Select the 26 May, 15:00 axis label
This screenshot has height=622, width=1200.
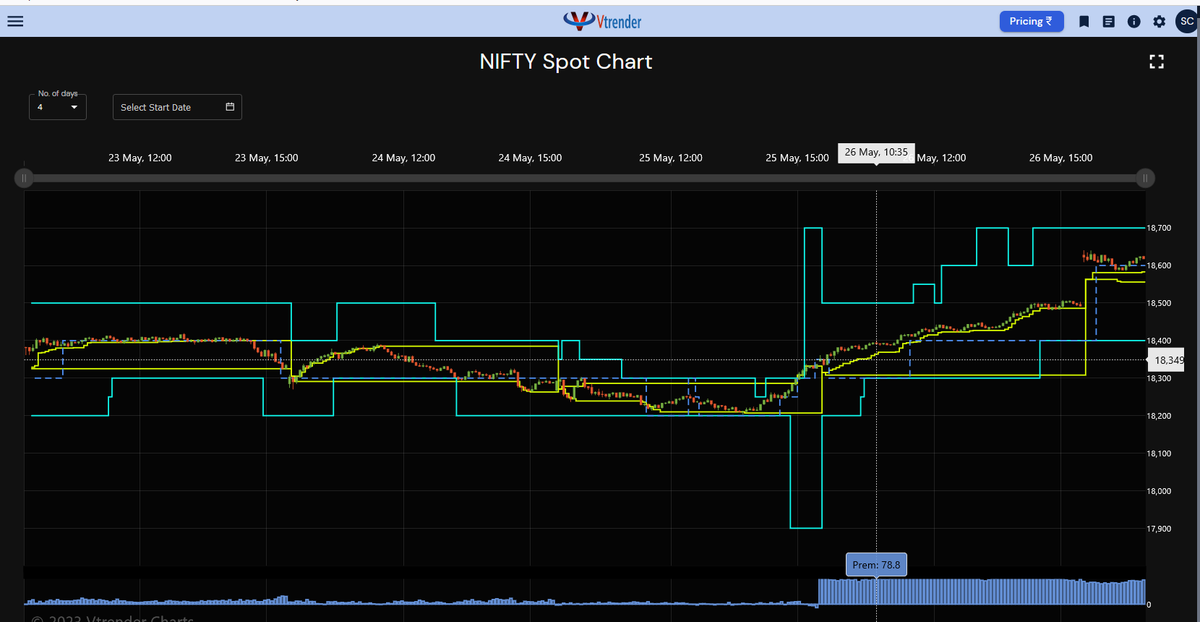1060,157
